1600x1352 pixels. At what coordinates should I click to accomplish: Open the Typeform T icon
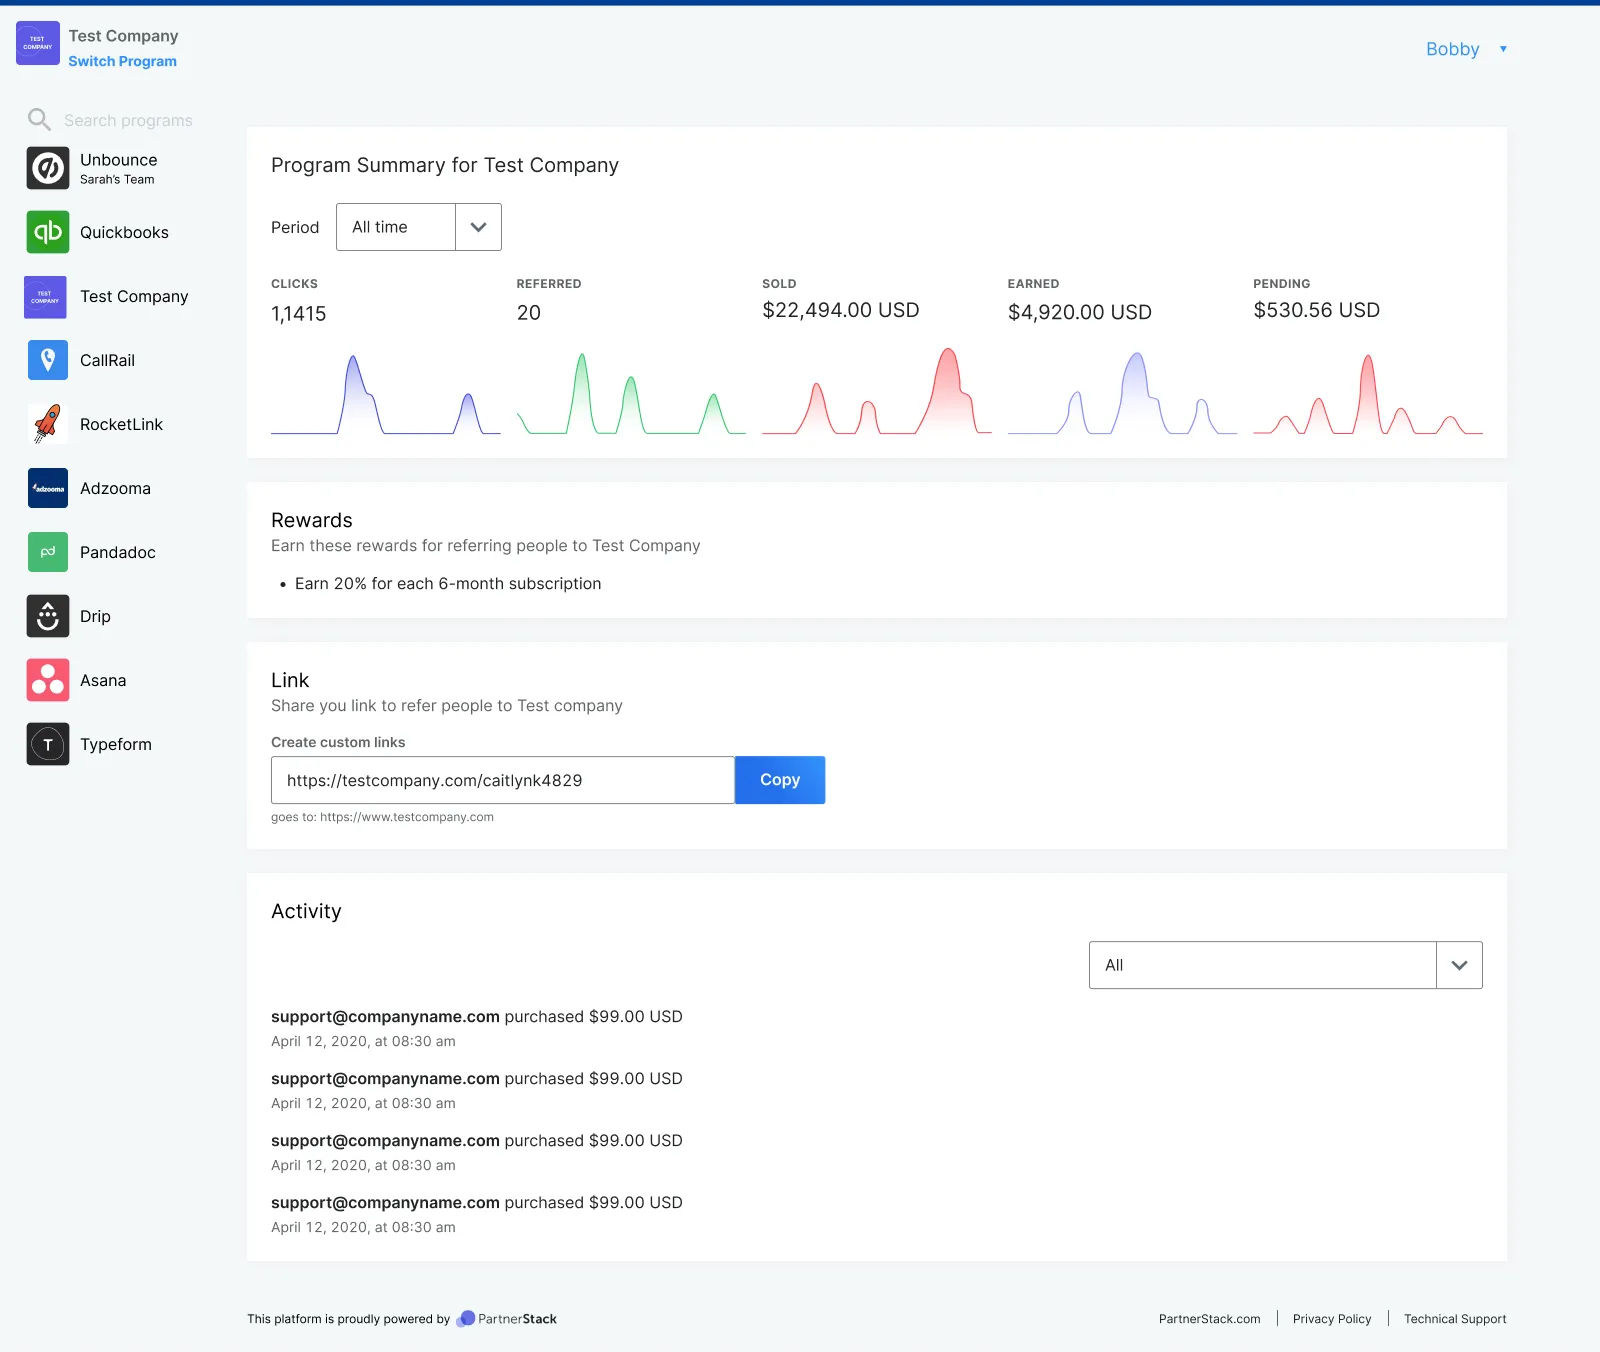48,744
